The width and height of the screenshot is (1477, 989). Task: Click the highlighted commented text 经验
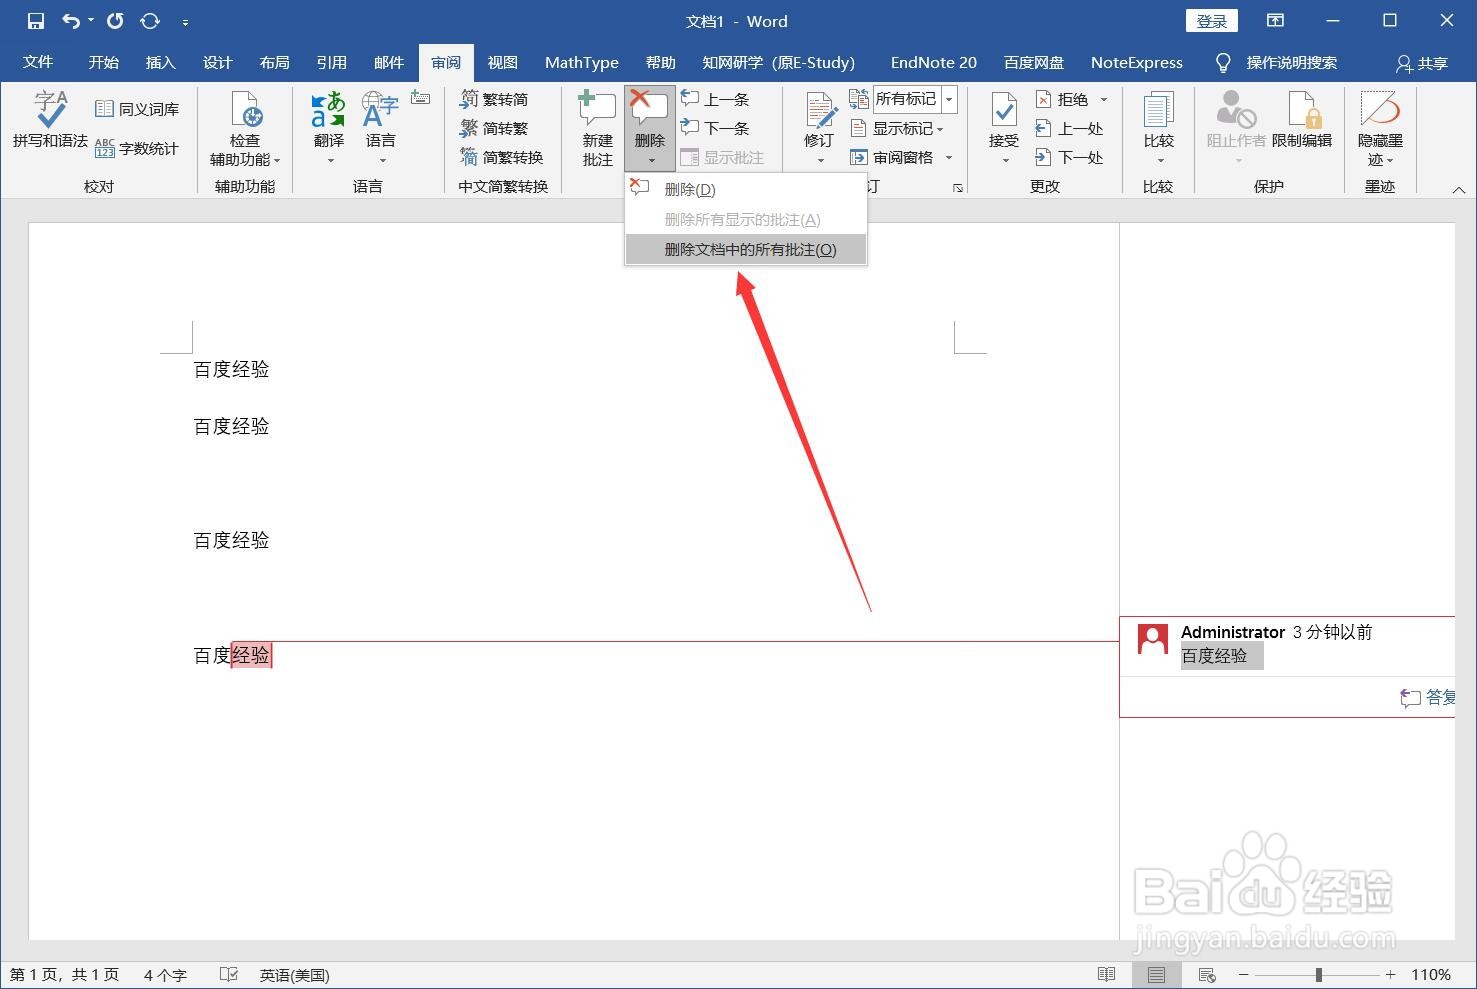pos(251,655)
